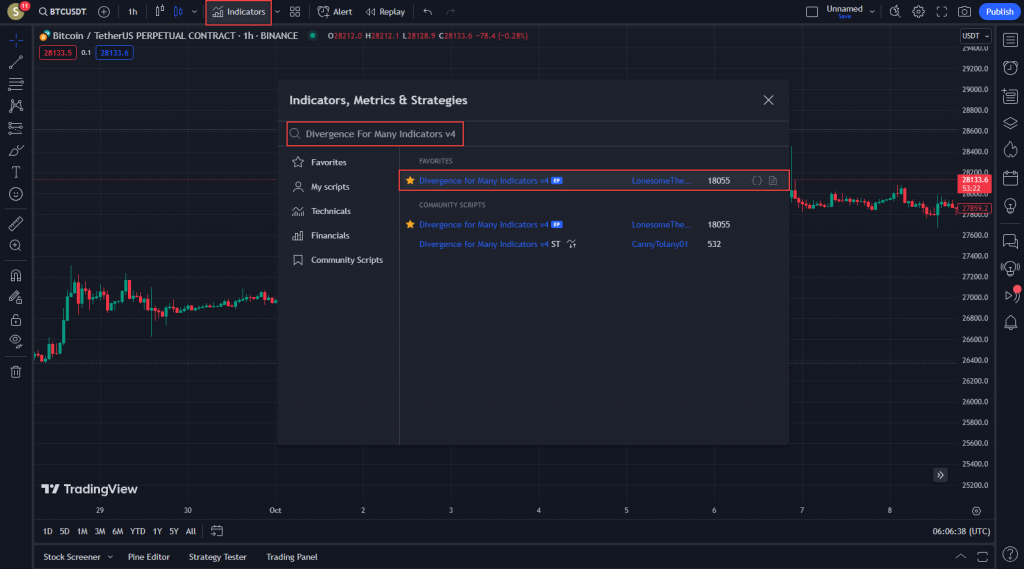
Task: Select the Text drawing tool
Action: pyautogui.click(x=16, y=171)
